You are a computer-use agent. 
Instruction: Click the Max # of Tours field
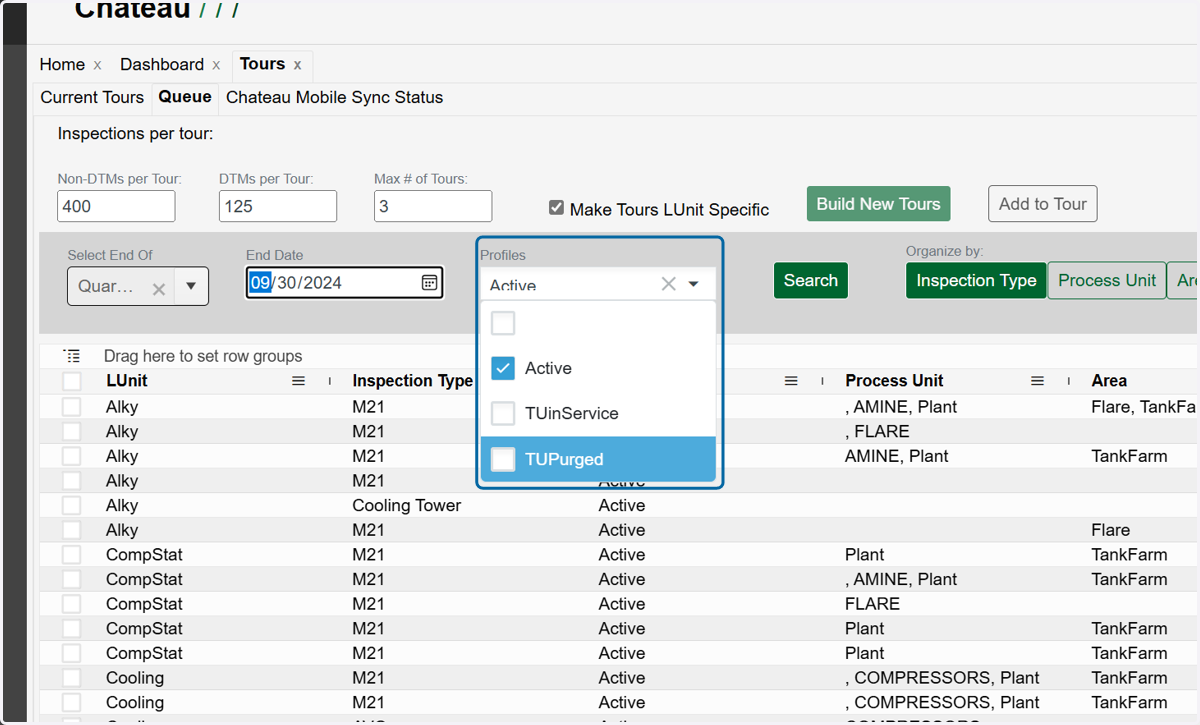(433, 206)
